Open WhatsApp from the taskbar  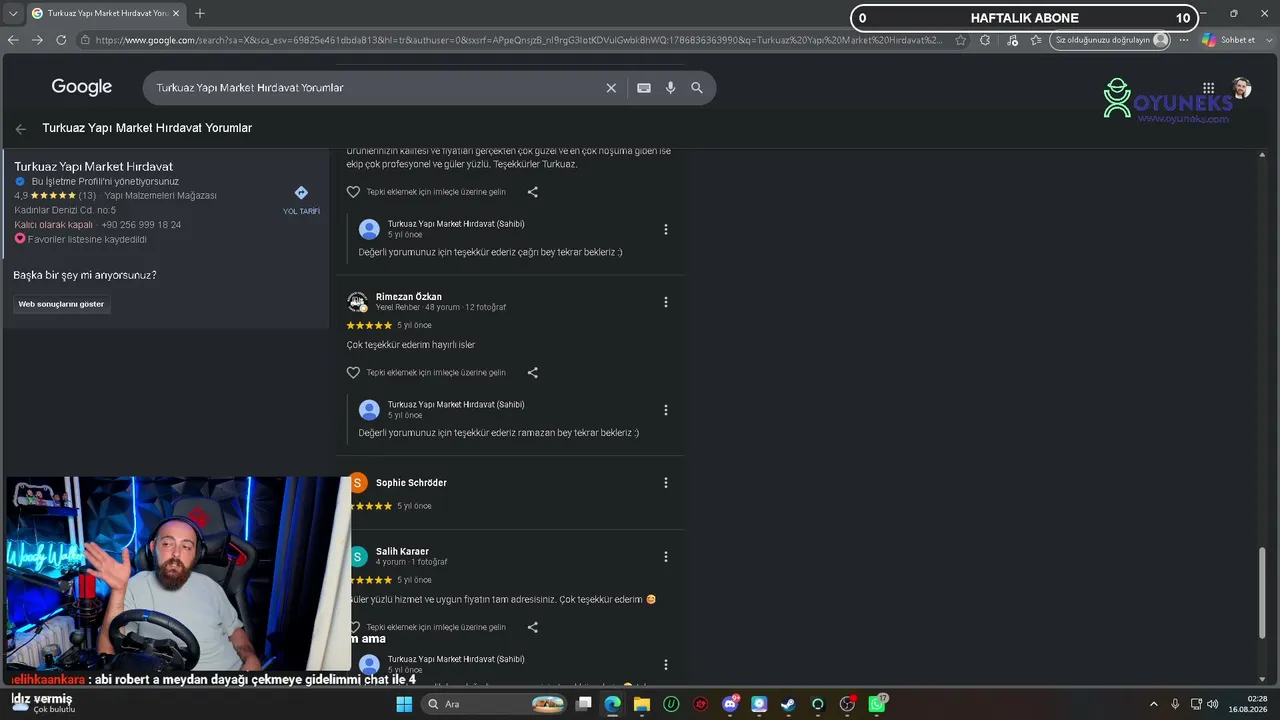click(877, 704)
